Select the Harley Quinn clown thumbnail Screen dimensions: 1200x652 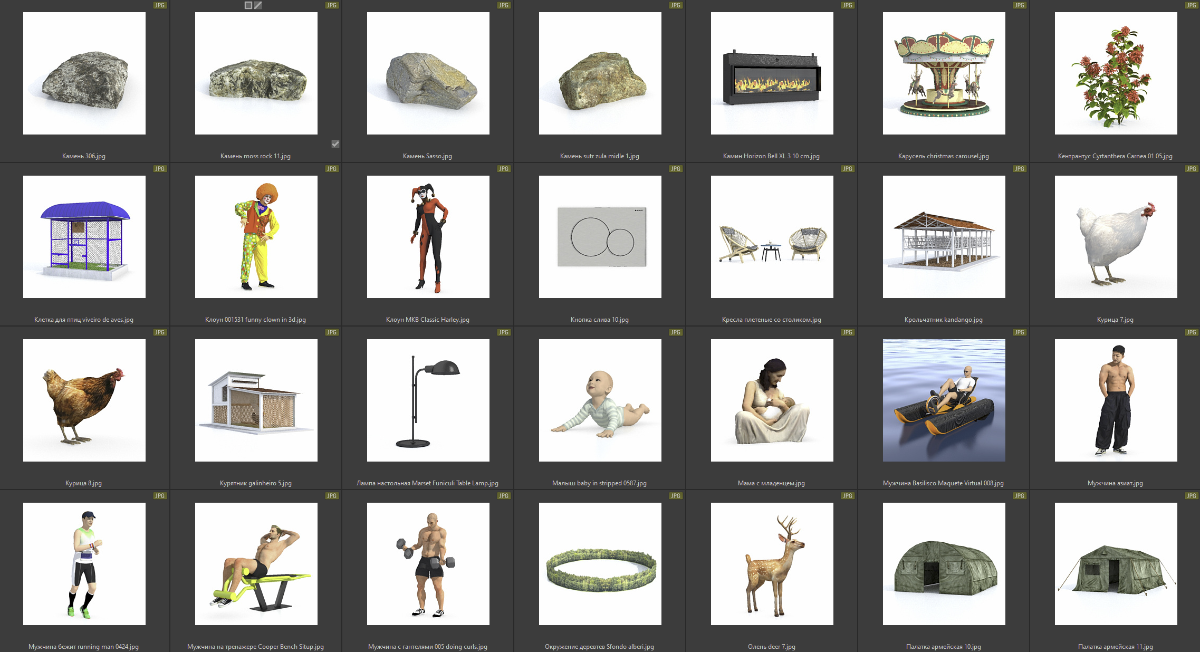click(428, 237)
